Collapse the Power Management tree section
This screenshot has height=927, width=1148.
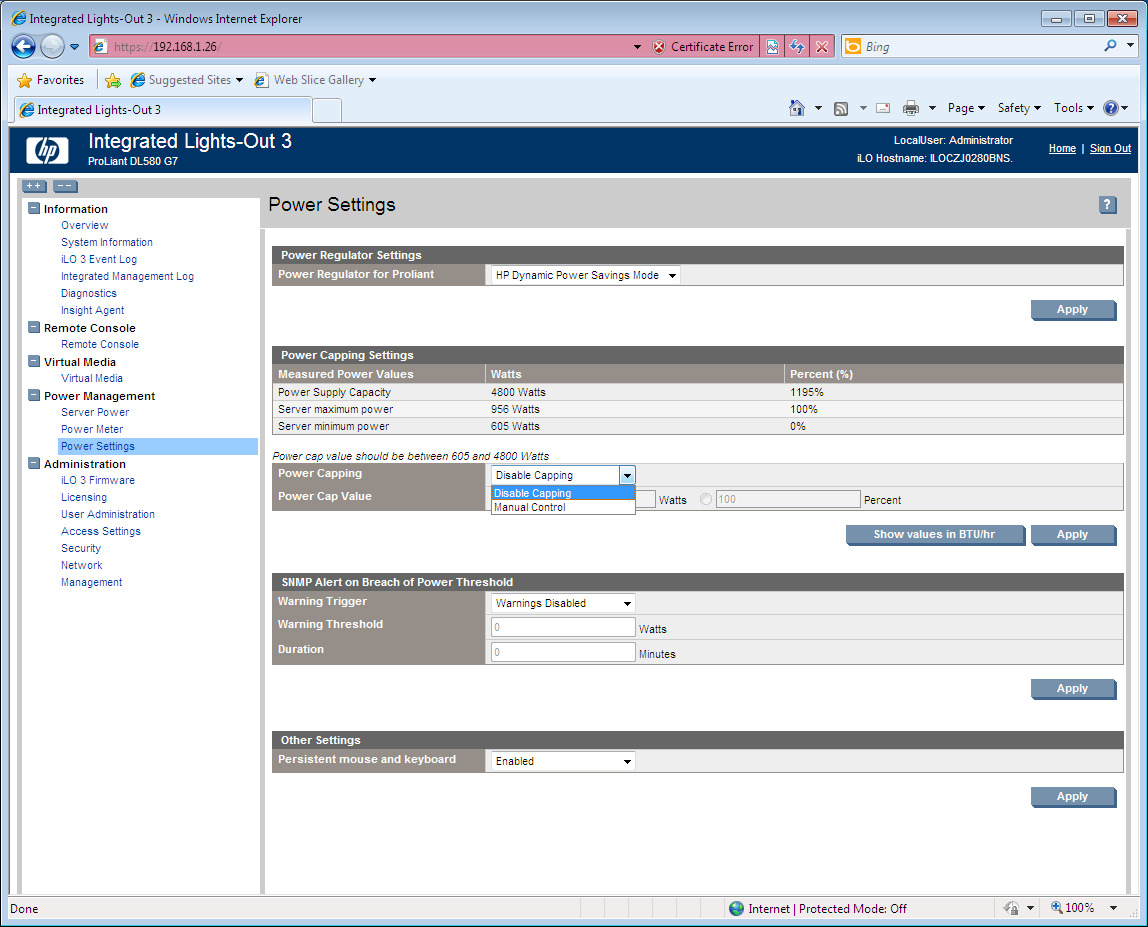click(34, 395)
